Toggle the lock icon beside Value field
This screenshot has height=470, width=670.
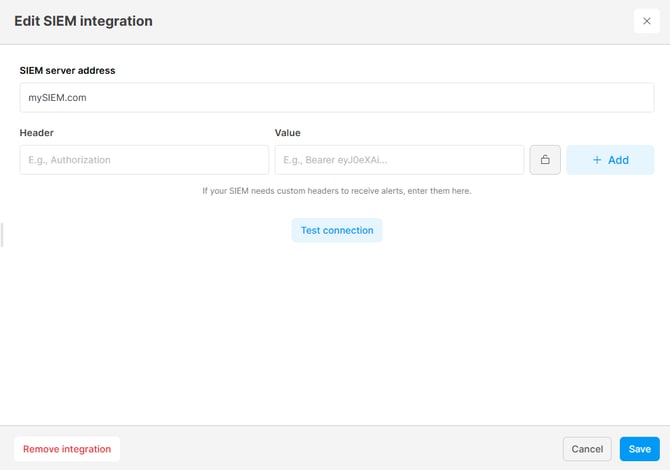pyautogui.click(x=545, y=160)
